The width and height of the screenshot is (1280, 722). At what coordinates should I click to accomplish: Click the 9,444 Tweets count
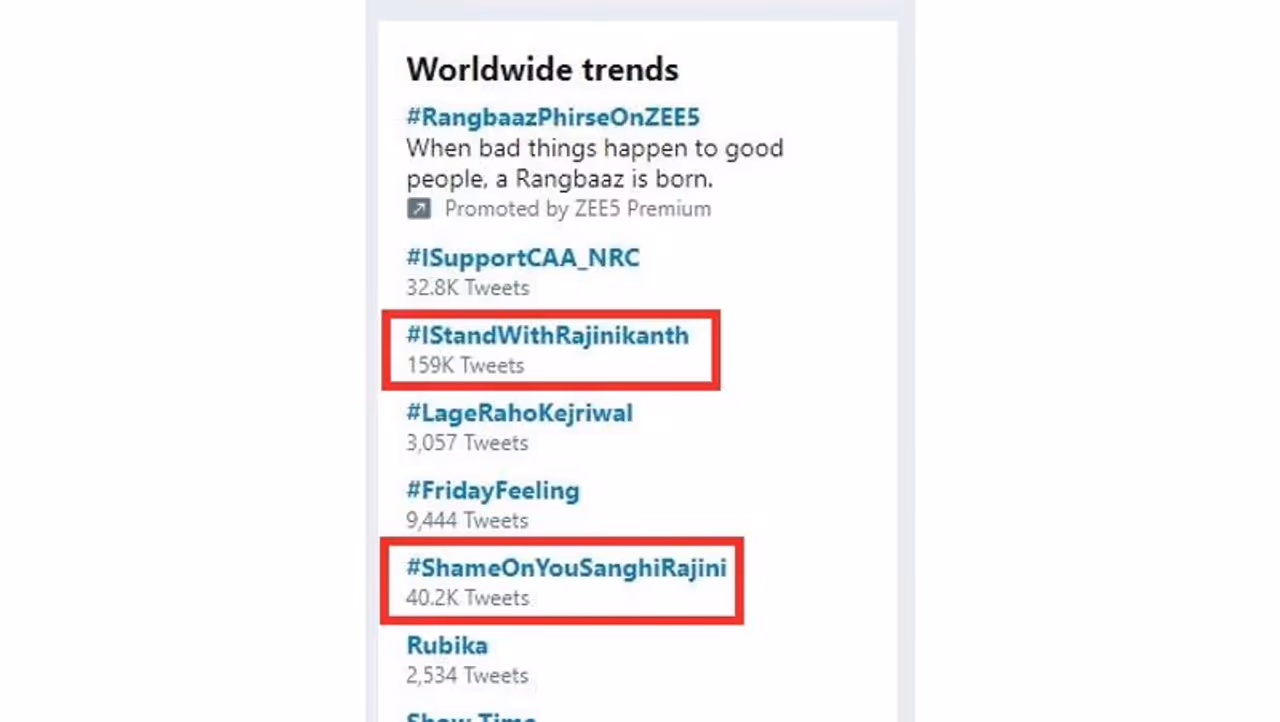tap(467, 521)
